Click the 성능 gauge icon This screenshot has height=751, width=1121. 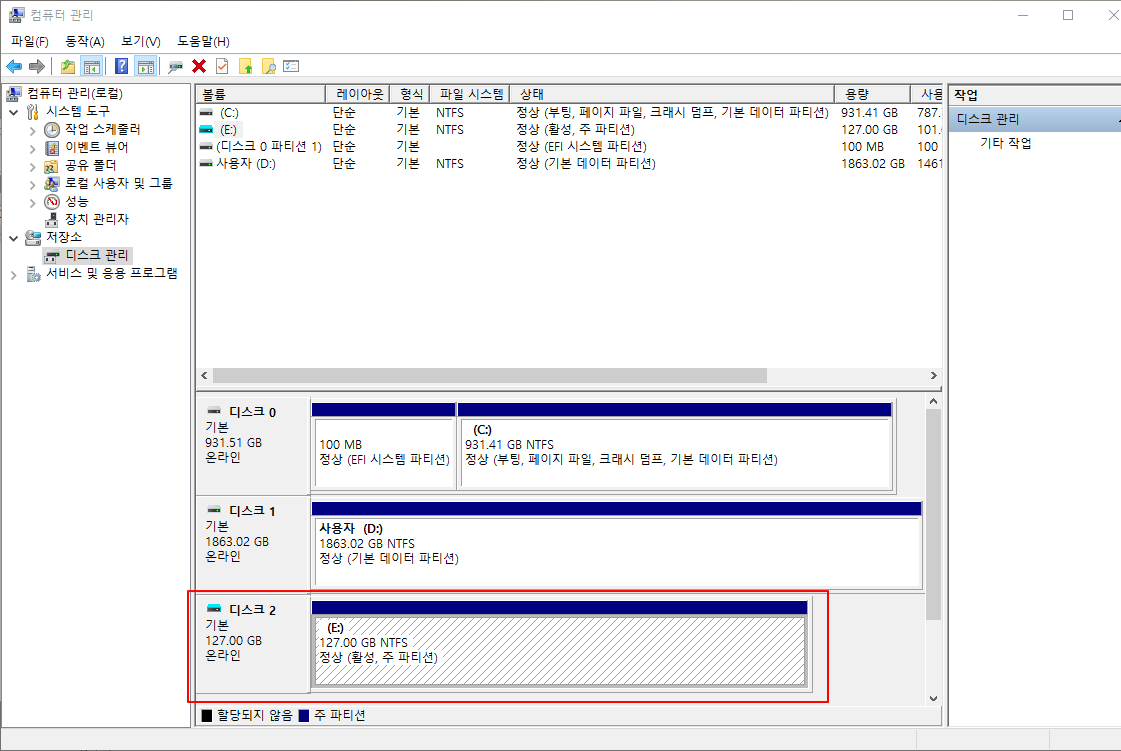(51, 202)
